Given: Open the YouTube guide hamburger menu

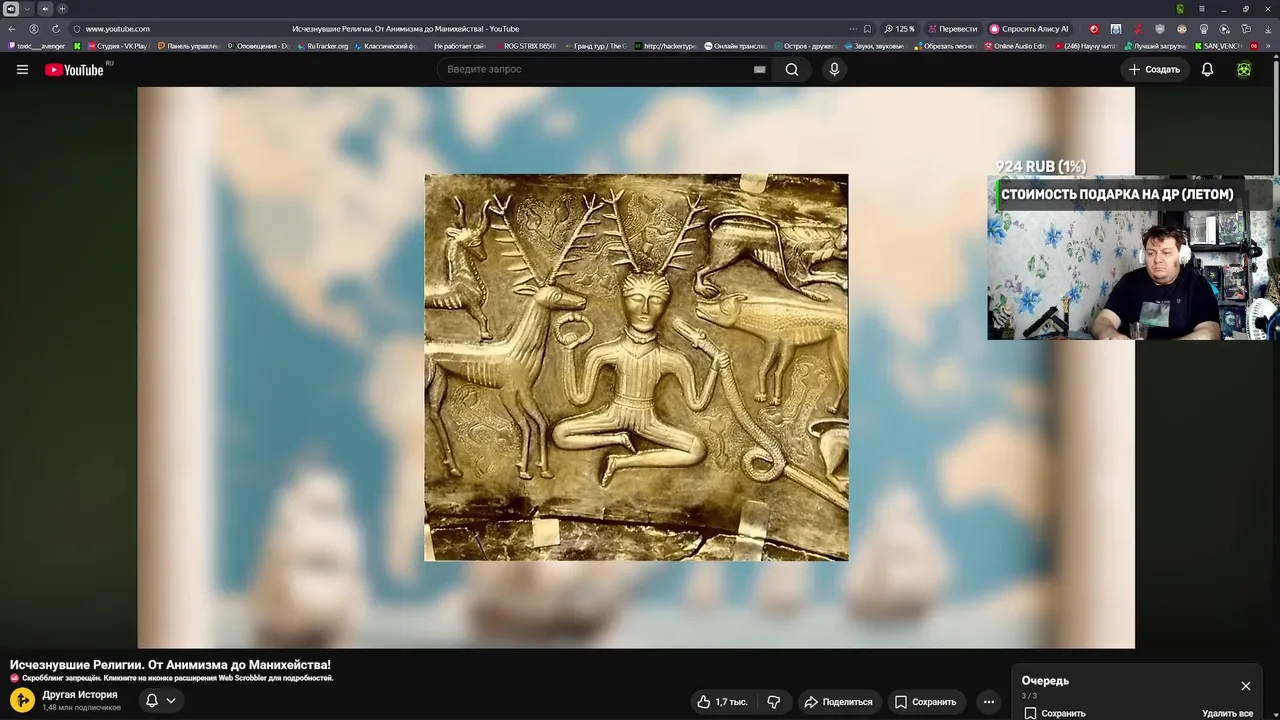Looking at the screenshot, I should point(22,69).
